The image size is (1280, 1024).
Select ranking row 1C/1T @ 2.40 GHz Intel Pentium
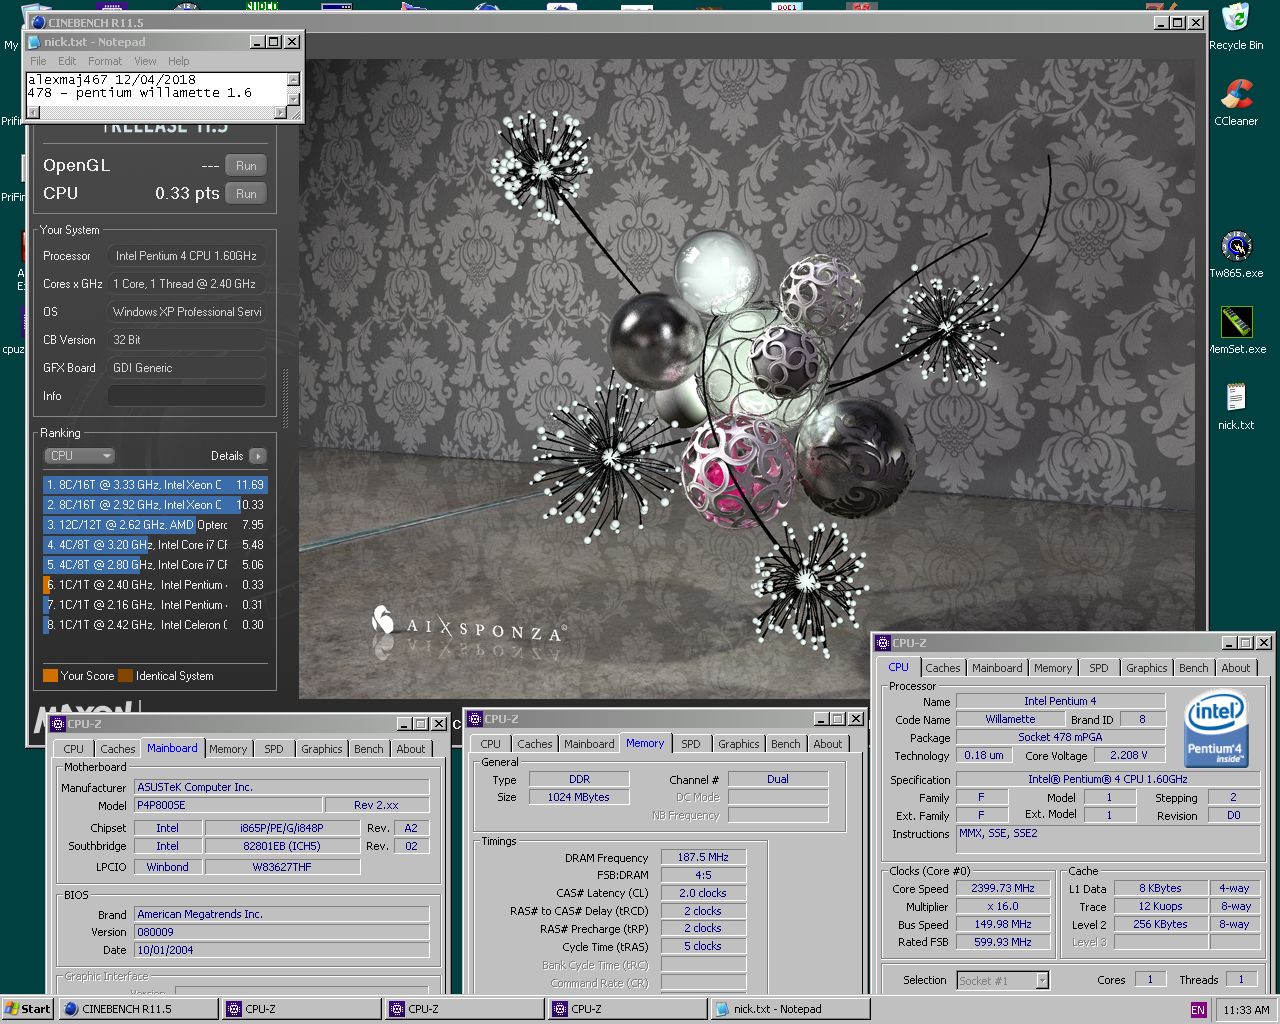pos(155,585)
